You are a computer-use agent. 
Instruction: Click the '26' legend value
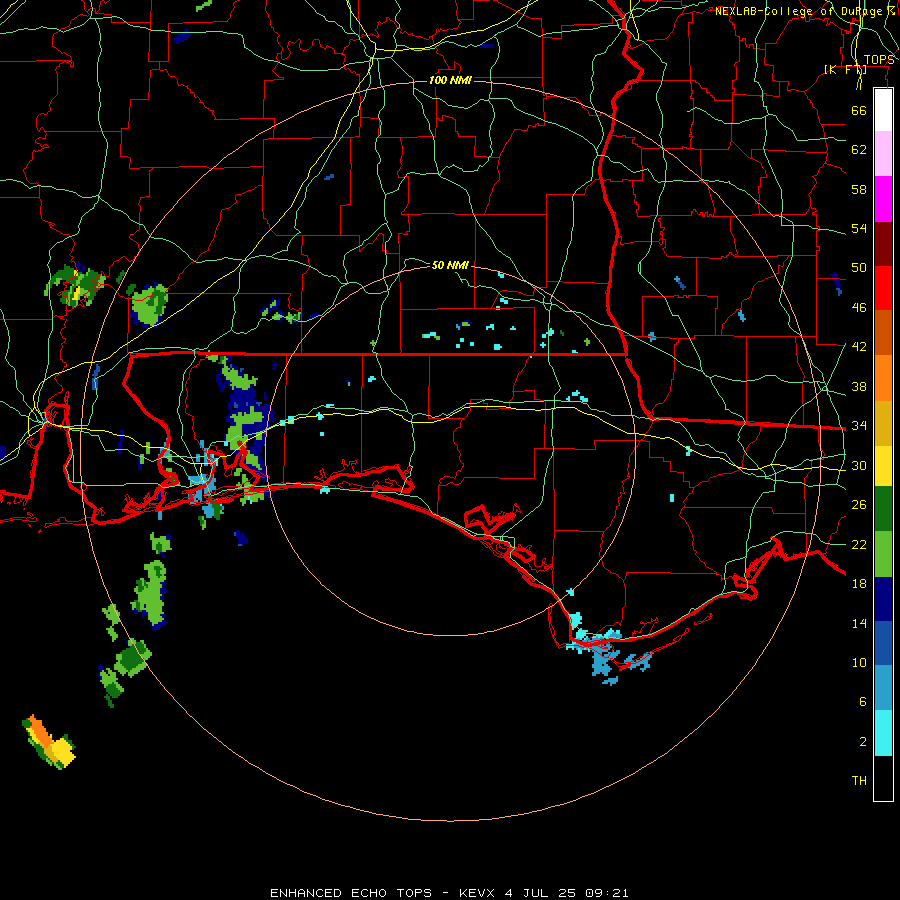pos(859,505)
